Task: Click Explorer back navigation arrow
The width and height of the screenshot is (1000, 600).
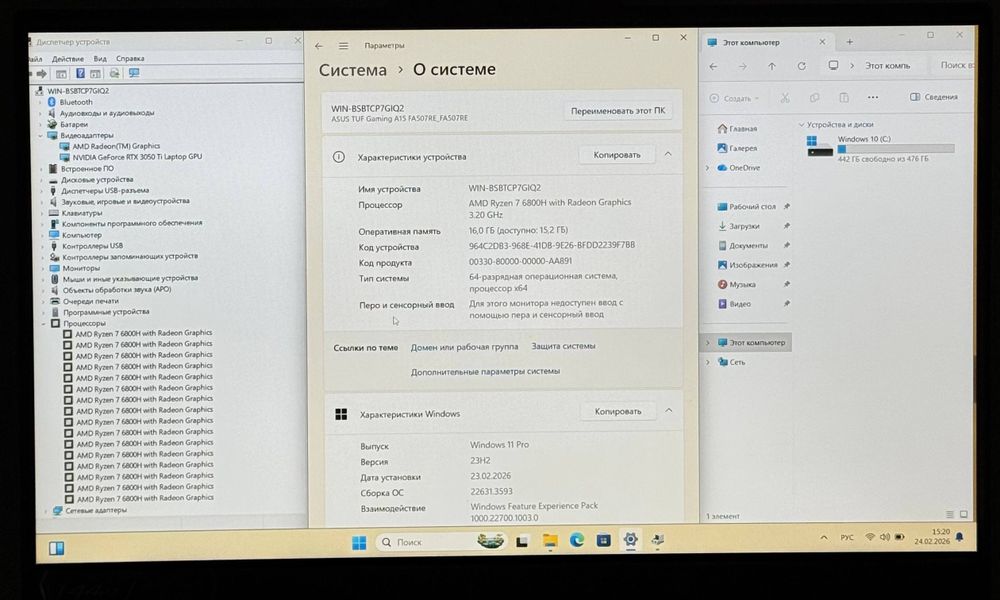Action: tap(714, 66)
